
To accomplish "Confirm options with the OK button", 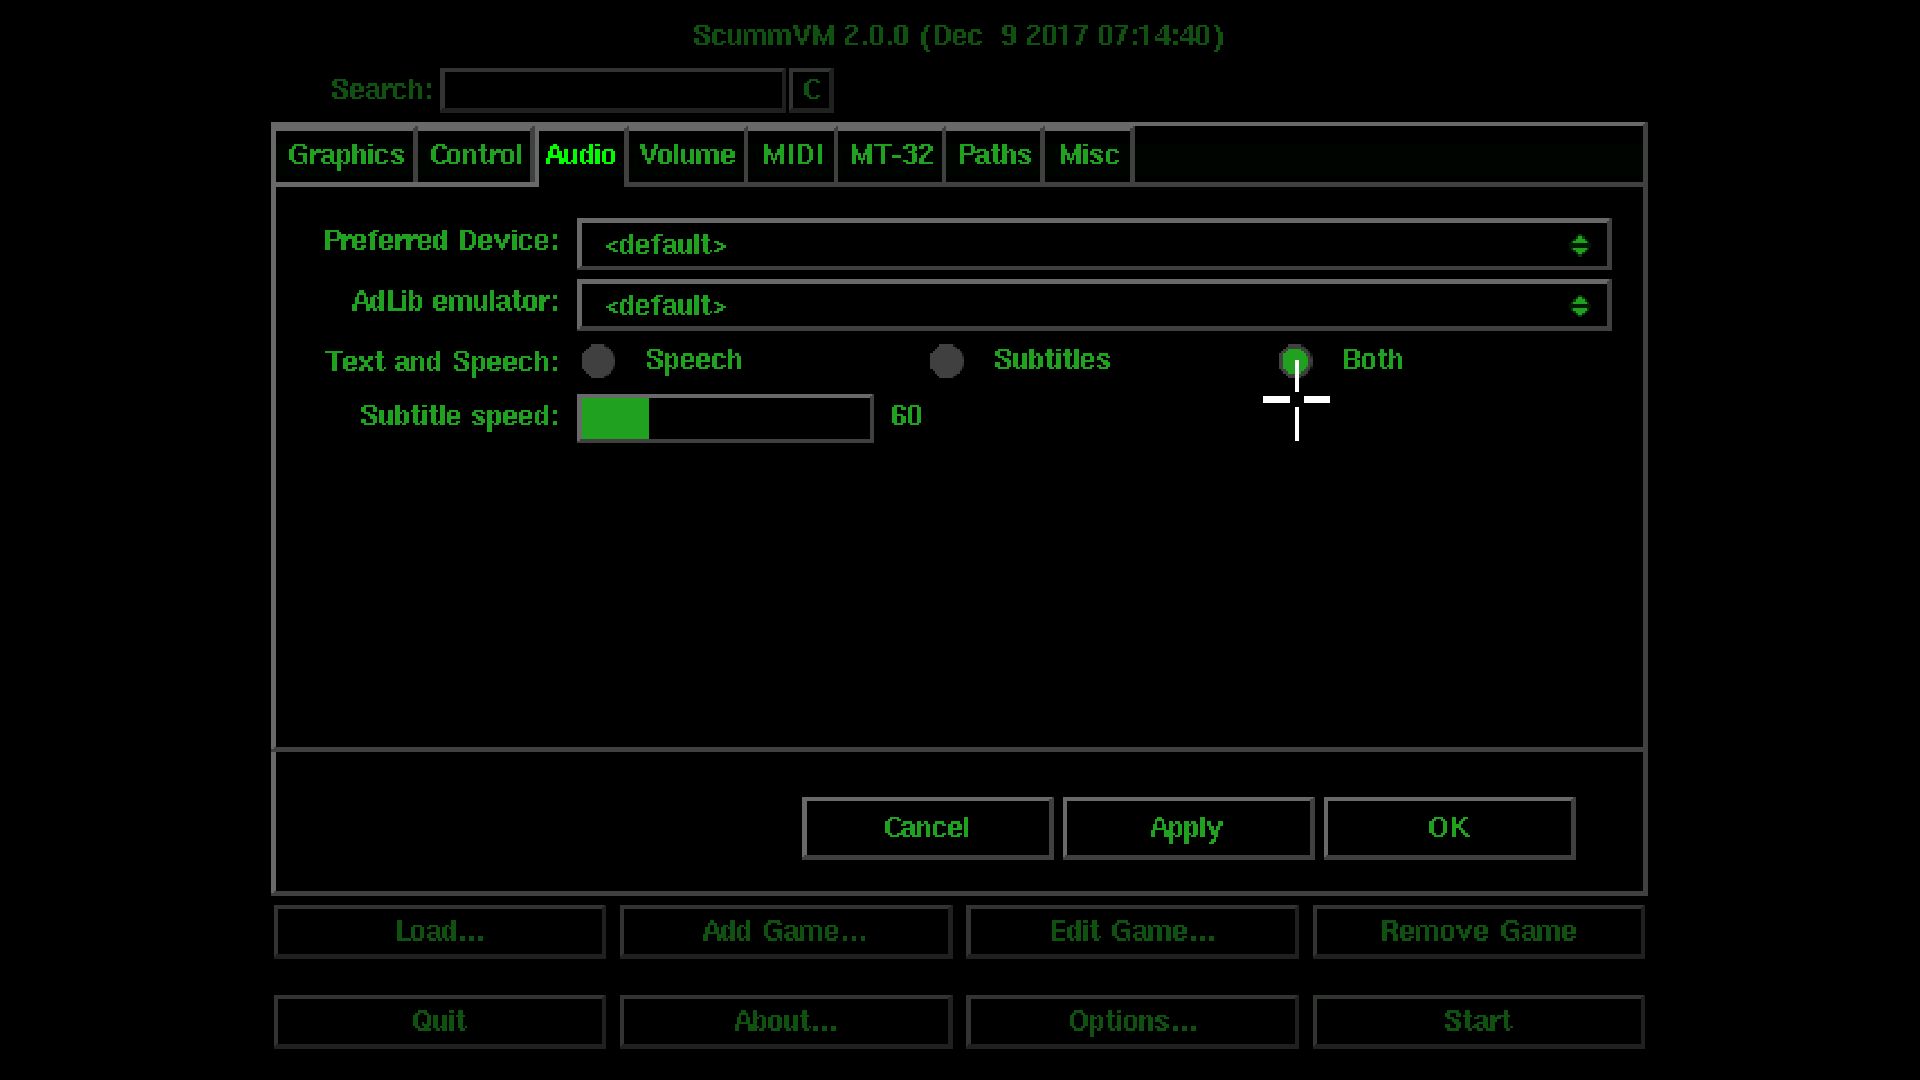I will [x=1449, y=828].
